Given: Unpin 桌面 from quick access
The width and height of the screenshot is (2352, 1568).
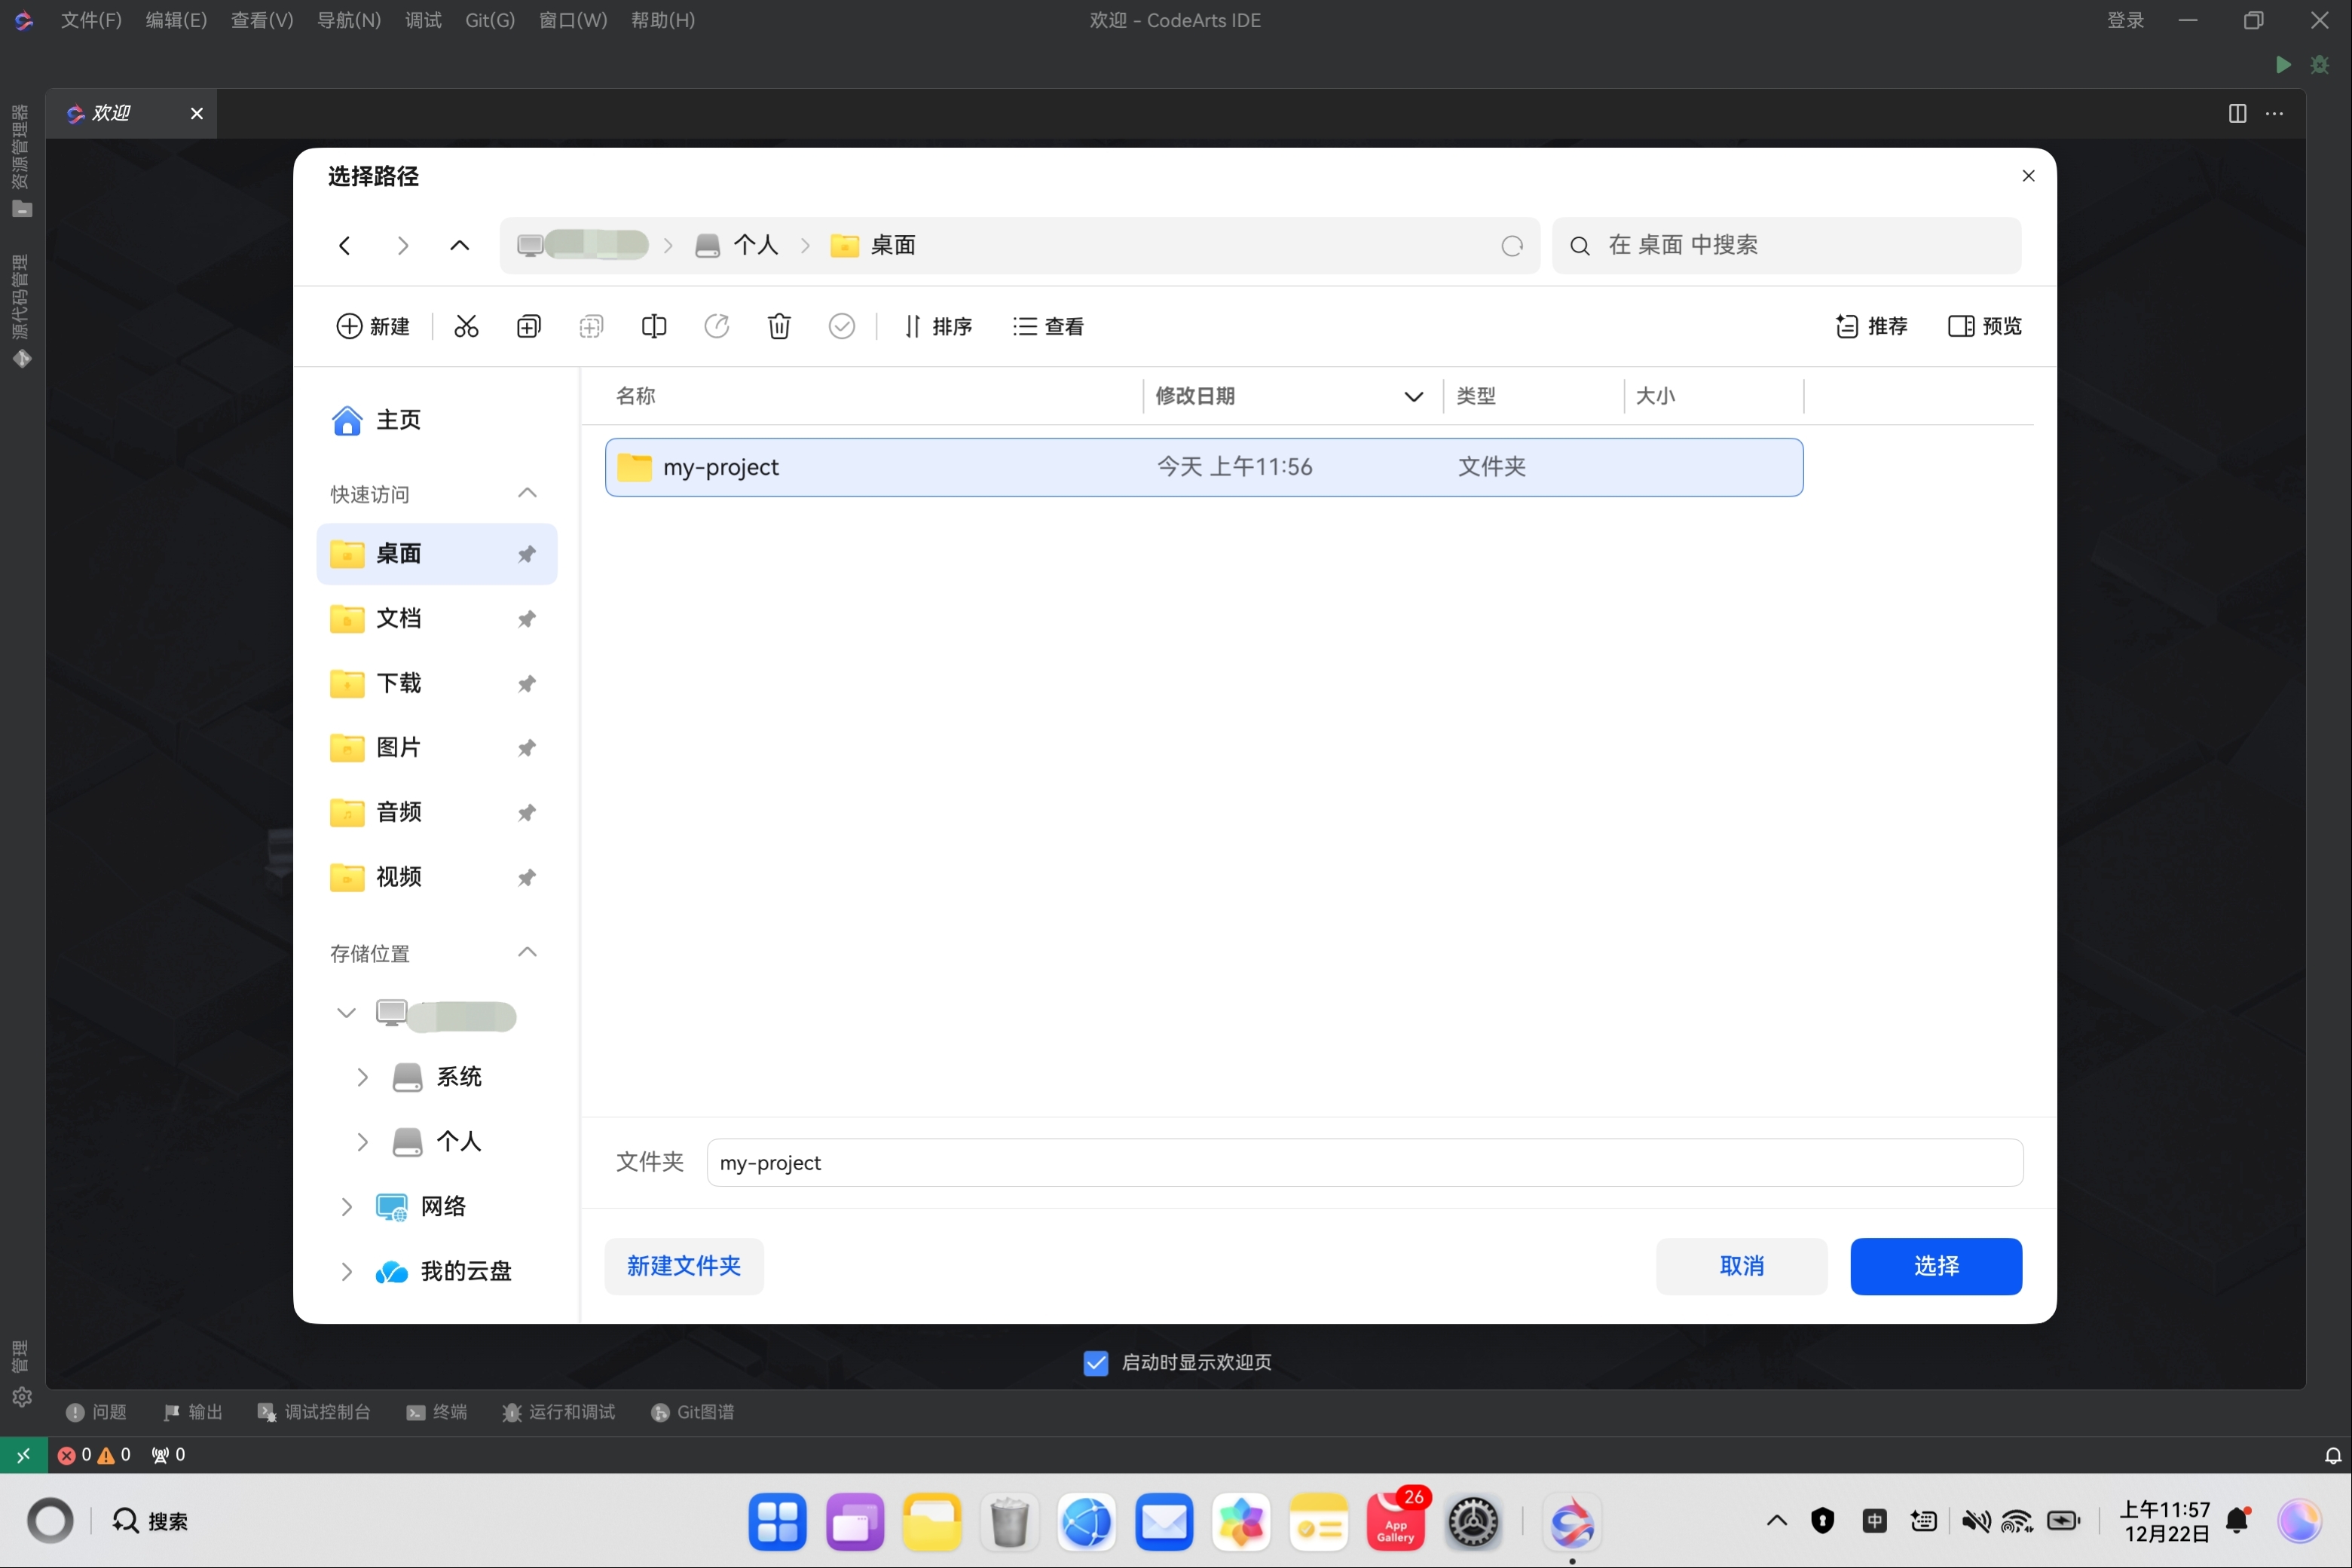Looking at the screenshot, I should pyautogui.click(x=526, y=554).
